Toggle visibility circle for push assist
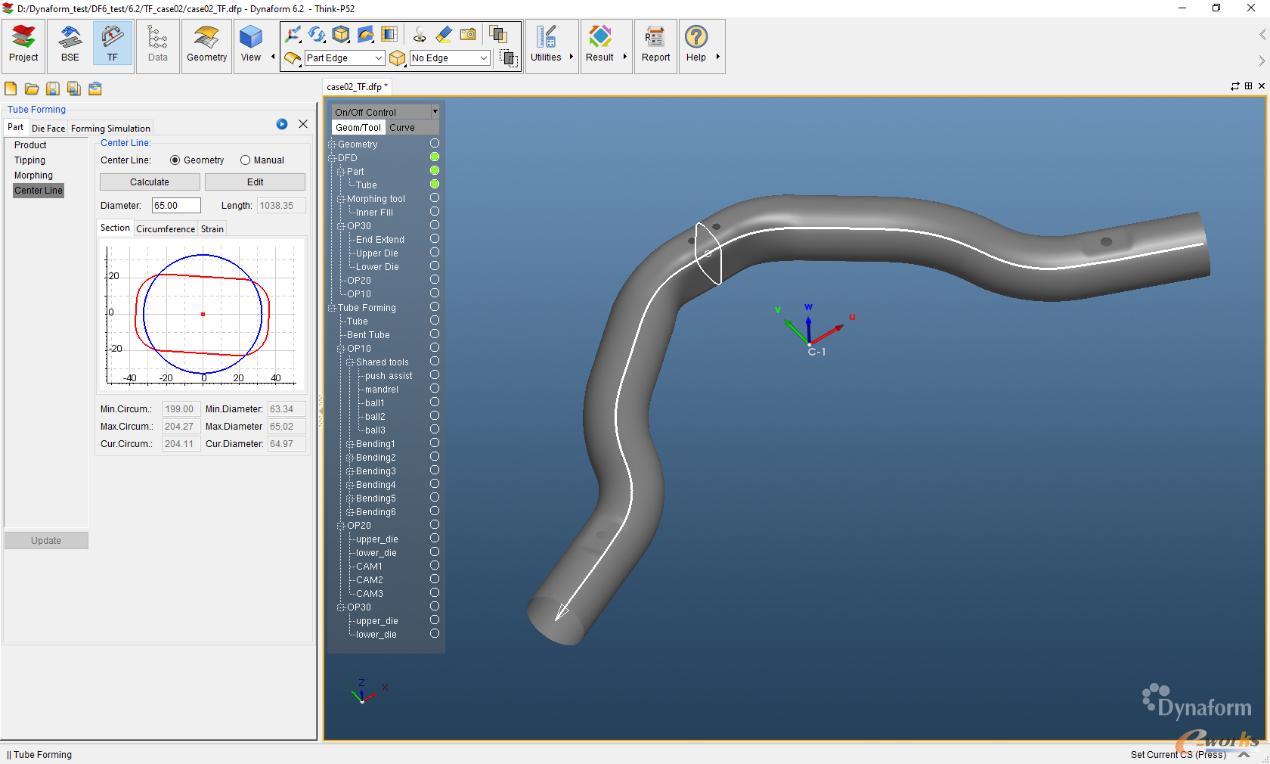The image size is (1270, 764). click(434, 375)
